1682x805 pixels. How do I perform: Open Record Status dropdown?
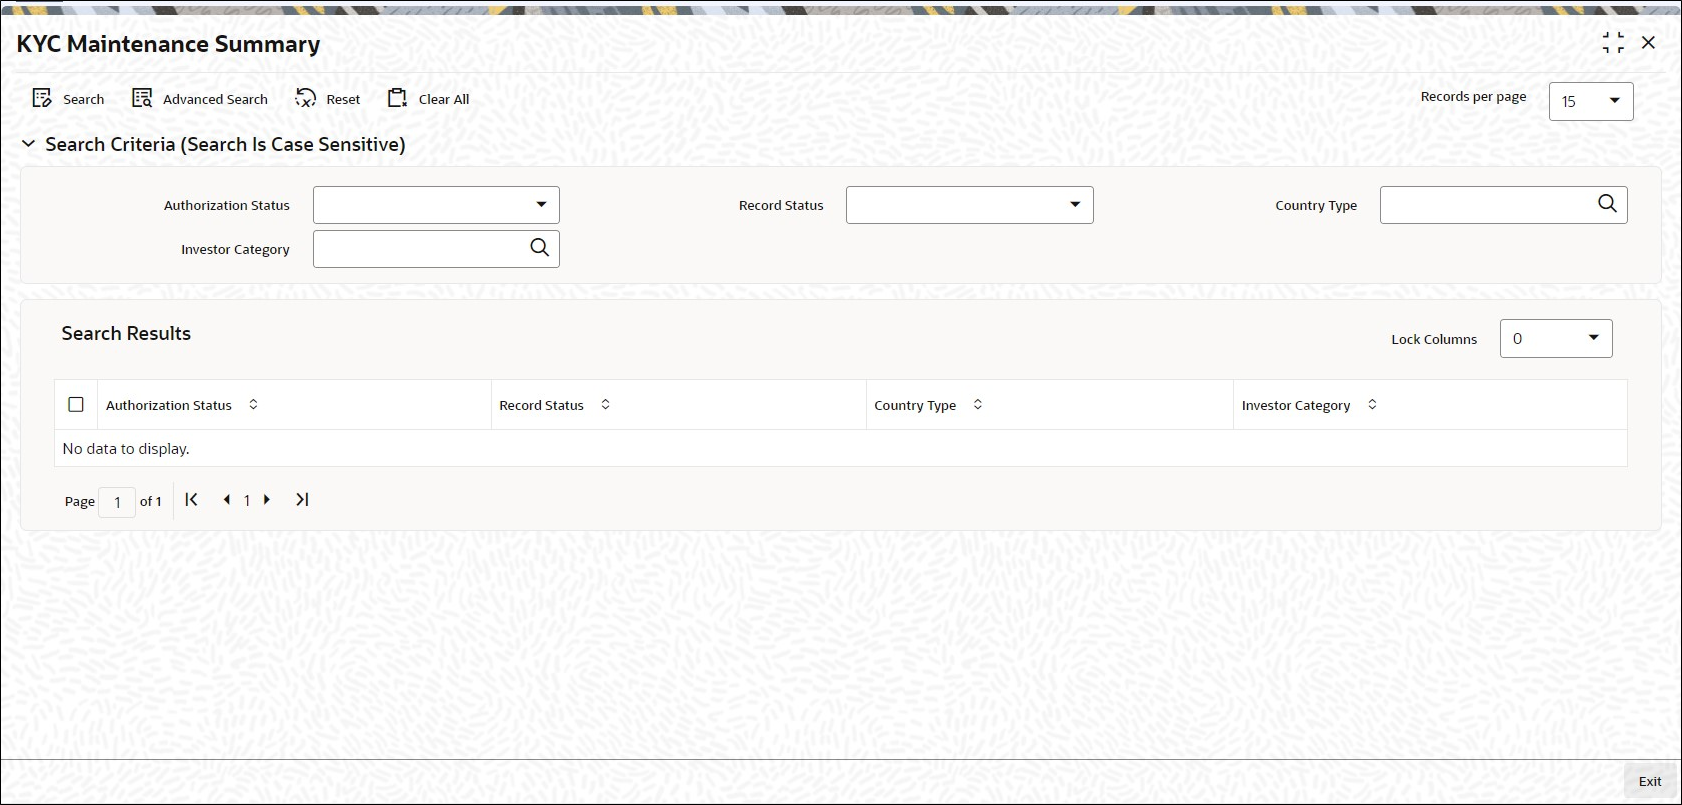click(x=969, y=205)
